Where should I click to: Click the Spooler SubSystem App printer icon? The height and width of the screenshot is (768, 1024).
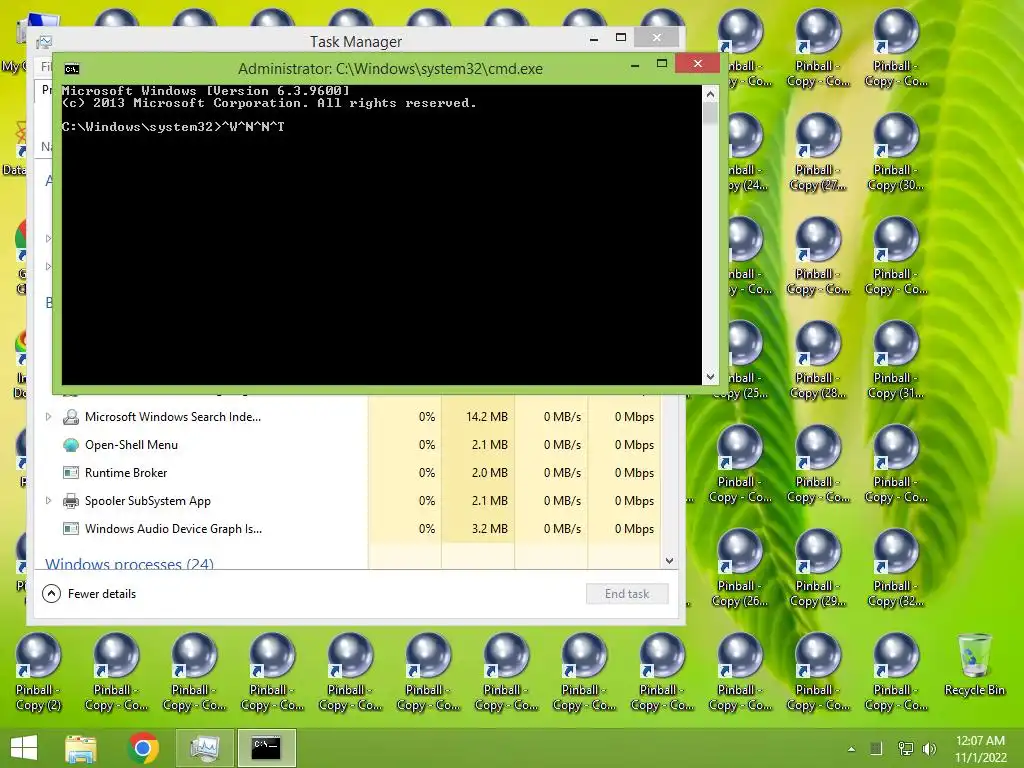tap(71, 501)
